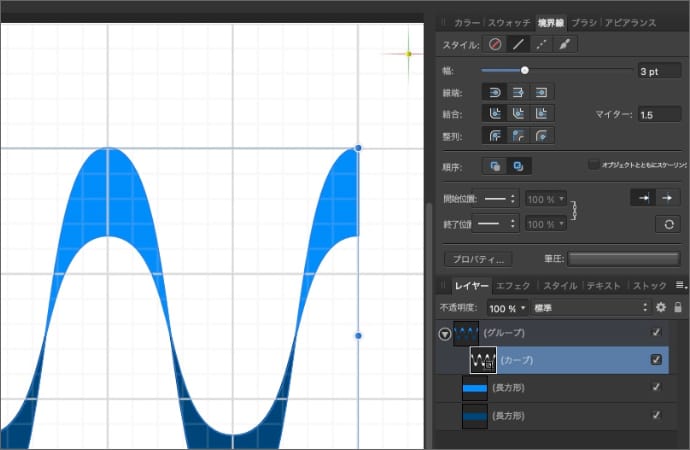Open the 開始位置 arrowhead style dropdown
This screenshot has height=450, width=690.
(x=496, y=198)
